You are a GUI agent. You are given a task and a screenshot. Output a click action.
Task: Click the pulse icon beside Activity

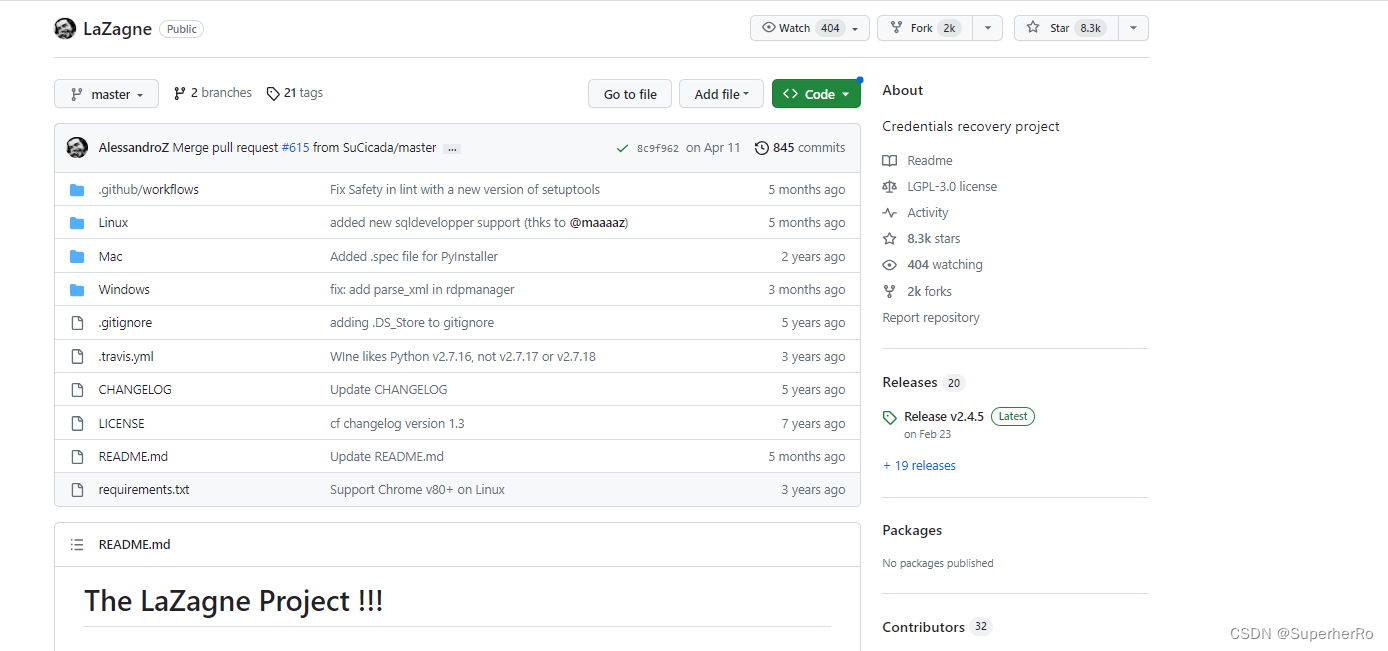point(890,213)
